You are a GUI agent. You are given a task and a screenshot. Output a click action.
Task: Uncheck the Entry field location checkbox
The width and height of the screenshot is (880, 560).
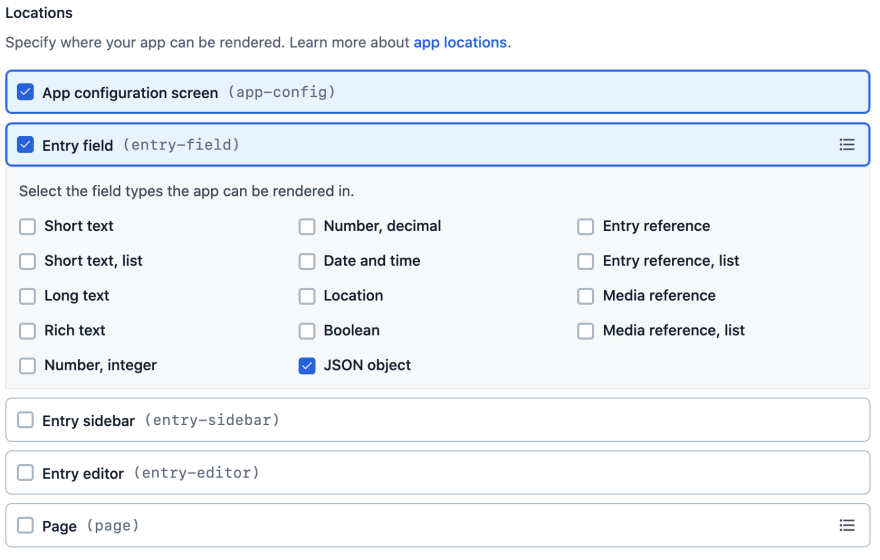pyautogui.click(x=25, y=145)
